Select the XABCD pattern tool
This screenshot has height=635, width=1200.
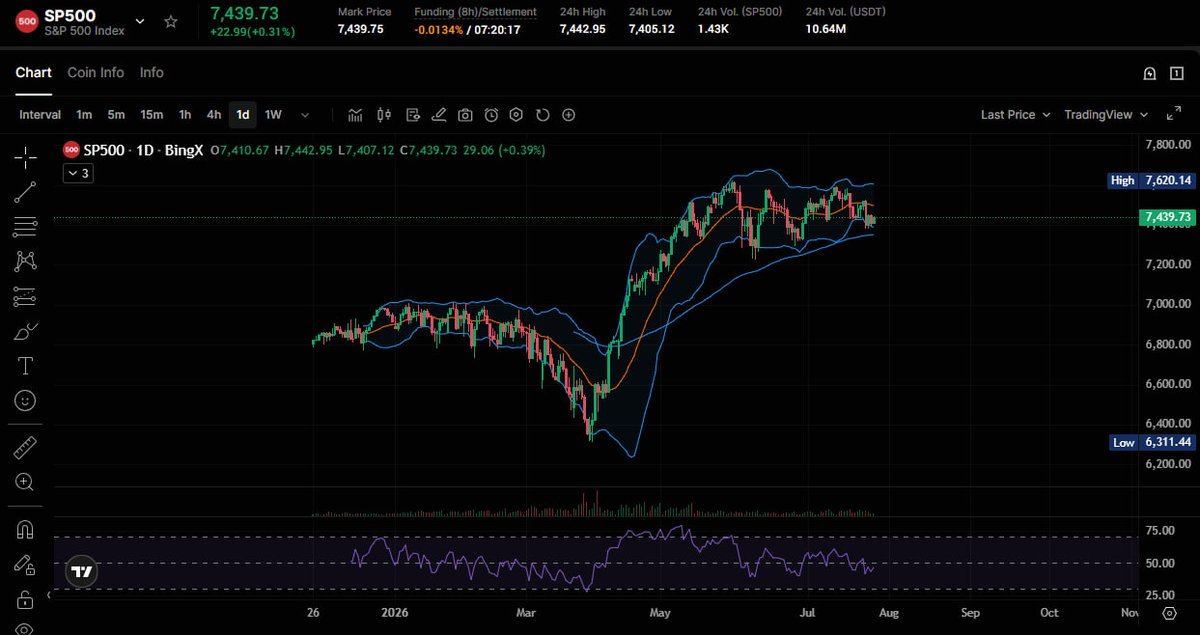(26, 261)
